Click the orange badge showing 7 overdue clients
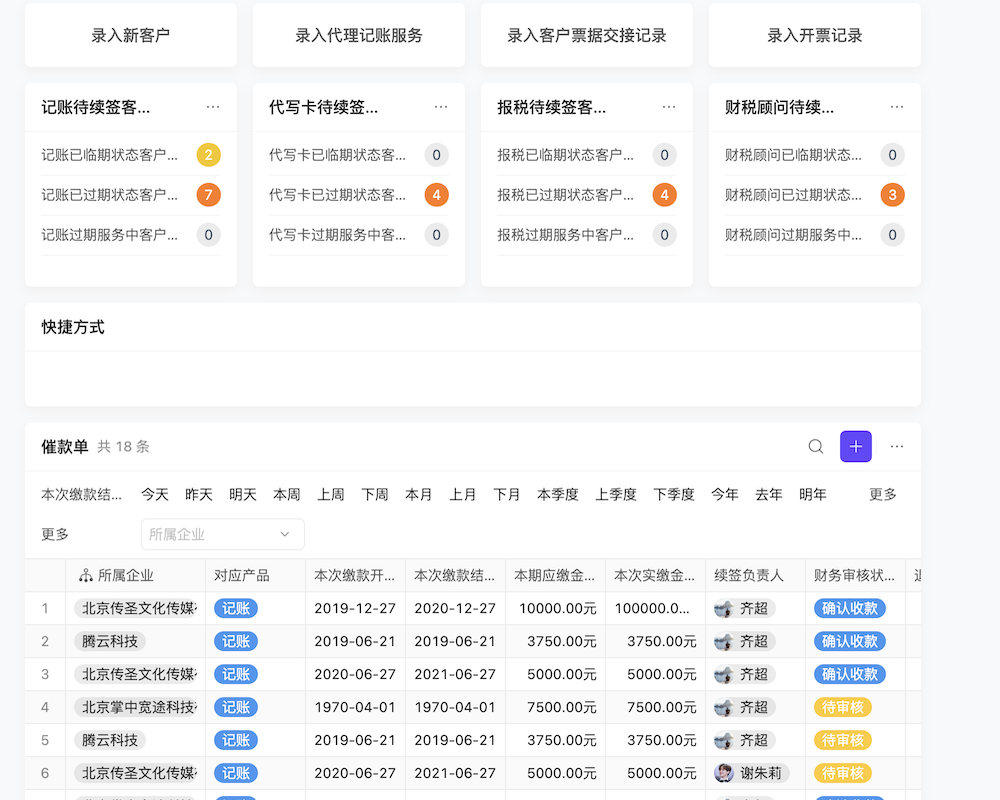This screenshot has height=800, width=1000. click(208, 195)
